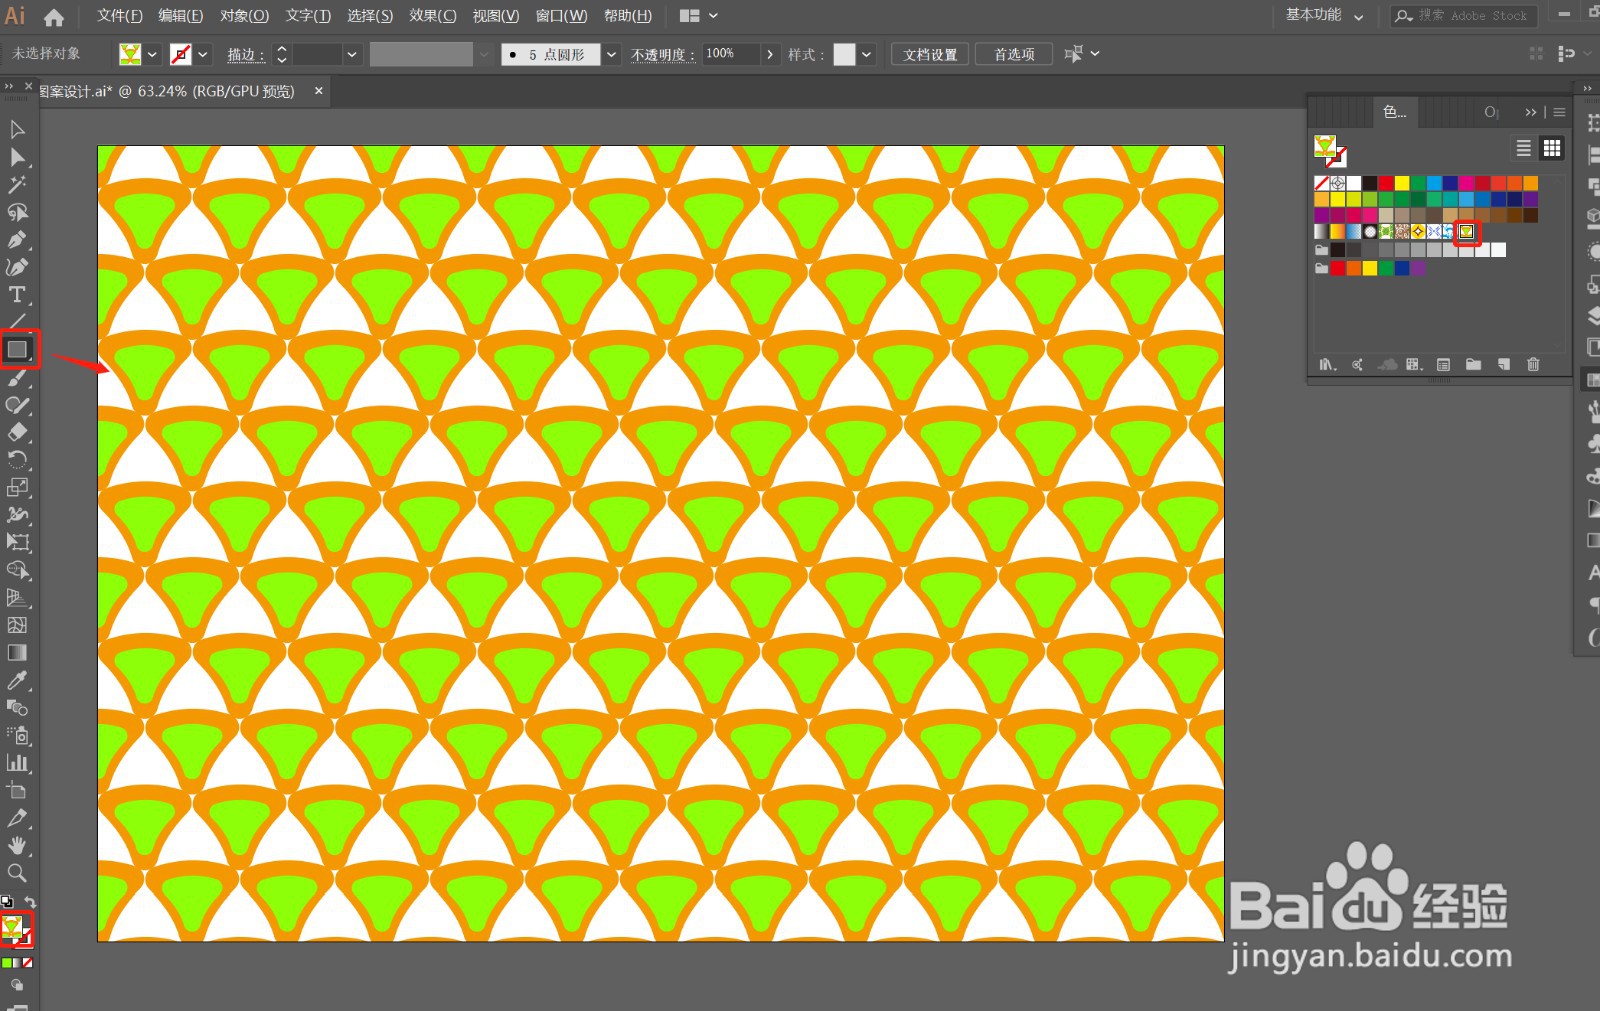
Task: Toggle None mode button in toolbox
Action: [x=27, y=963]
